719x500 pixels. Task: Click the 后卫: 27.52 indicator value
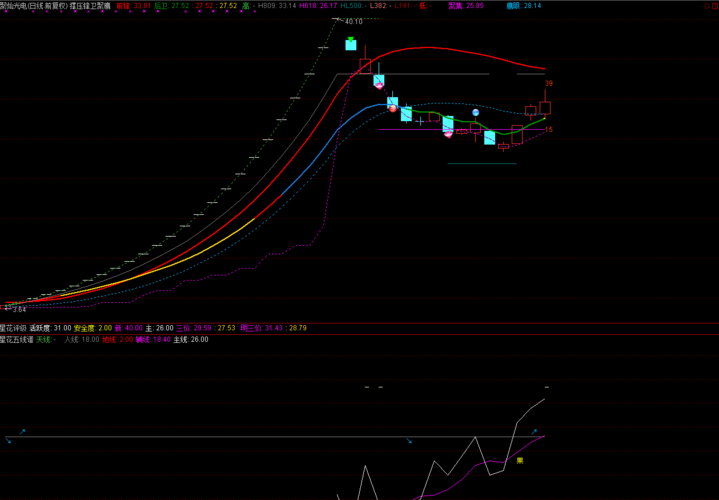pyautogui.click(x=172, y=6)
